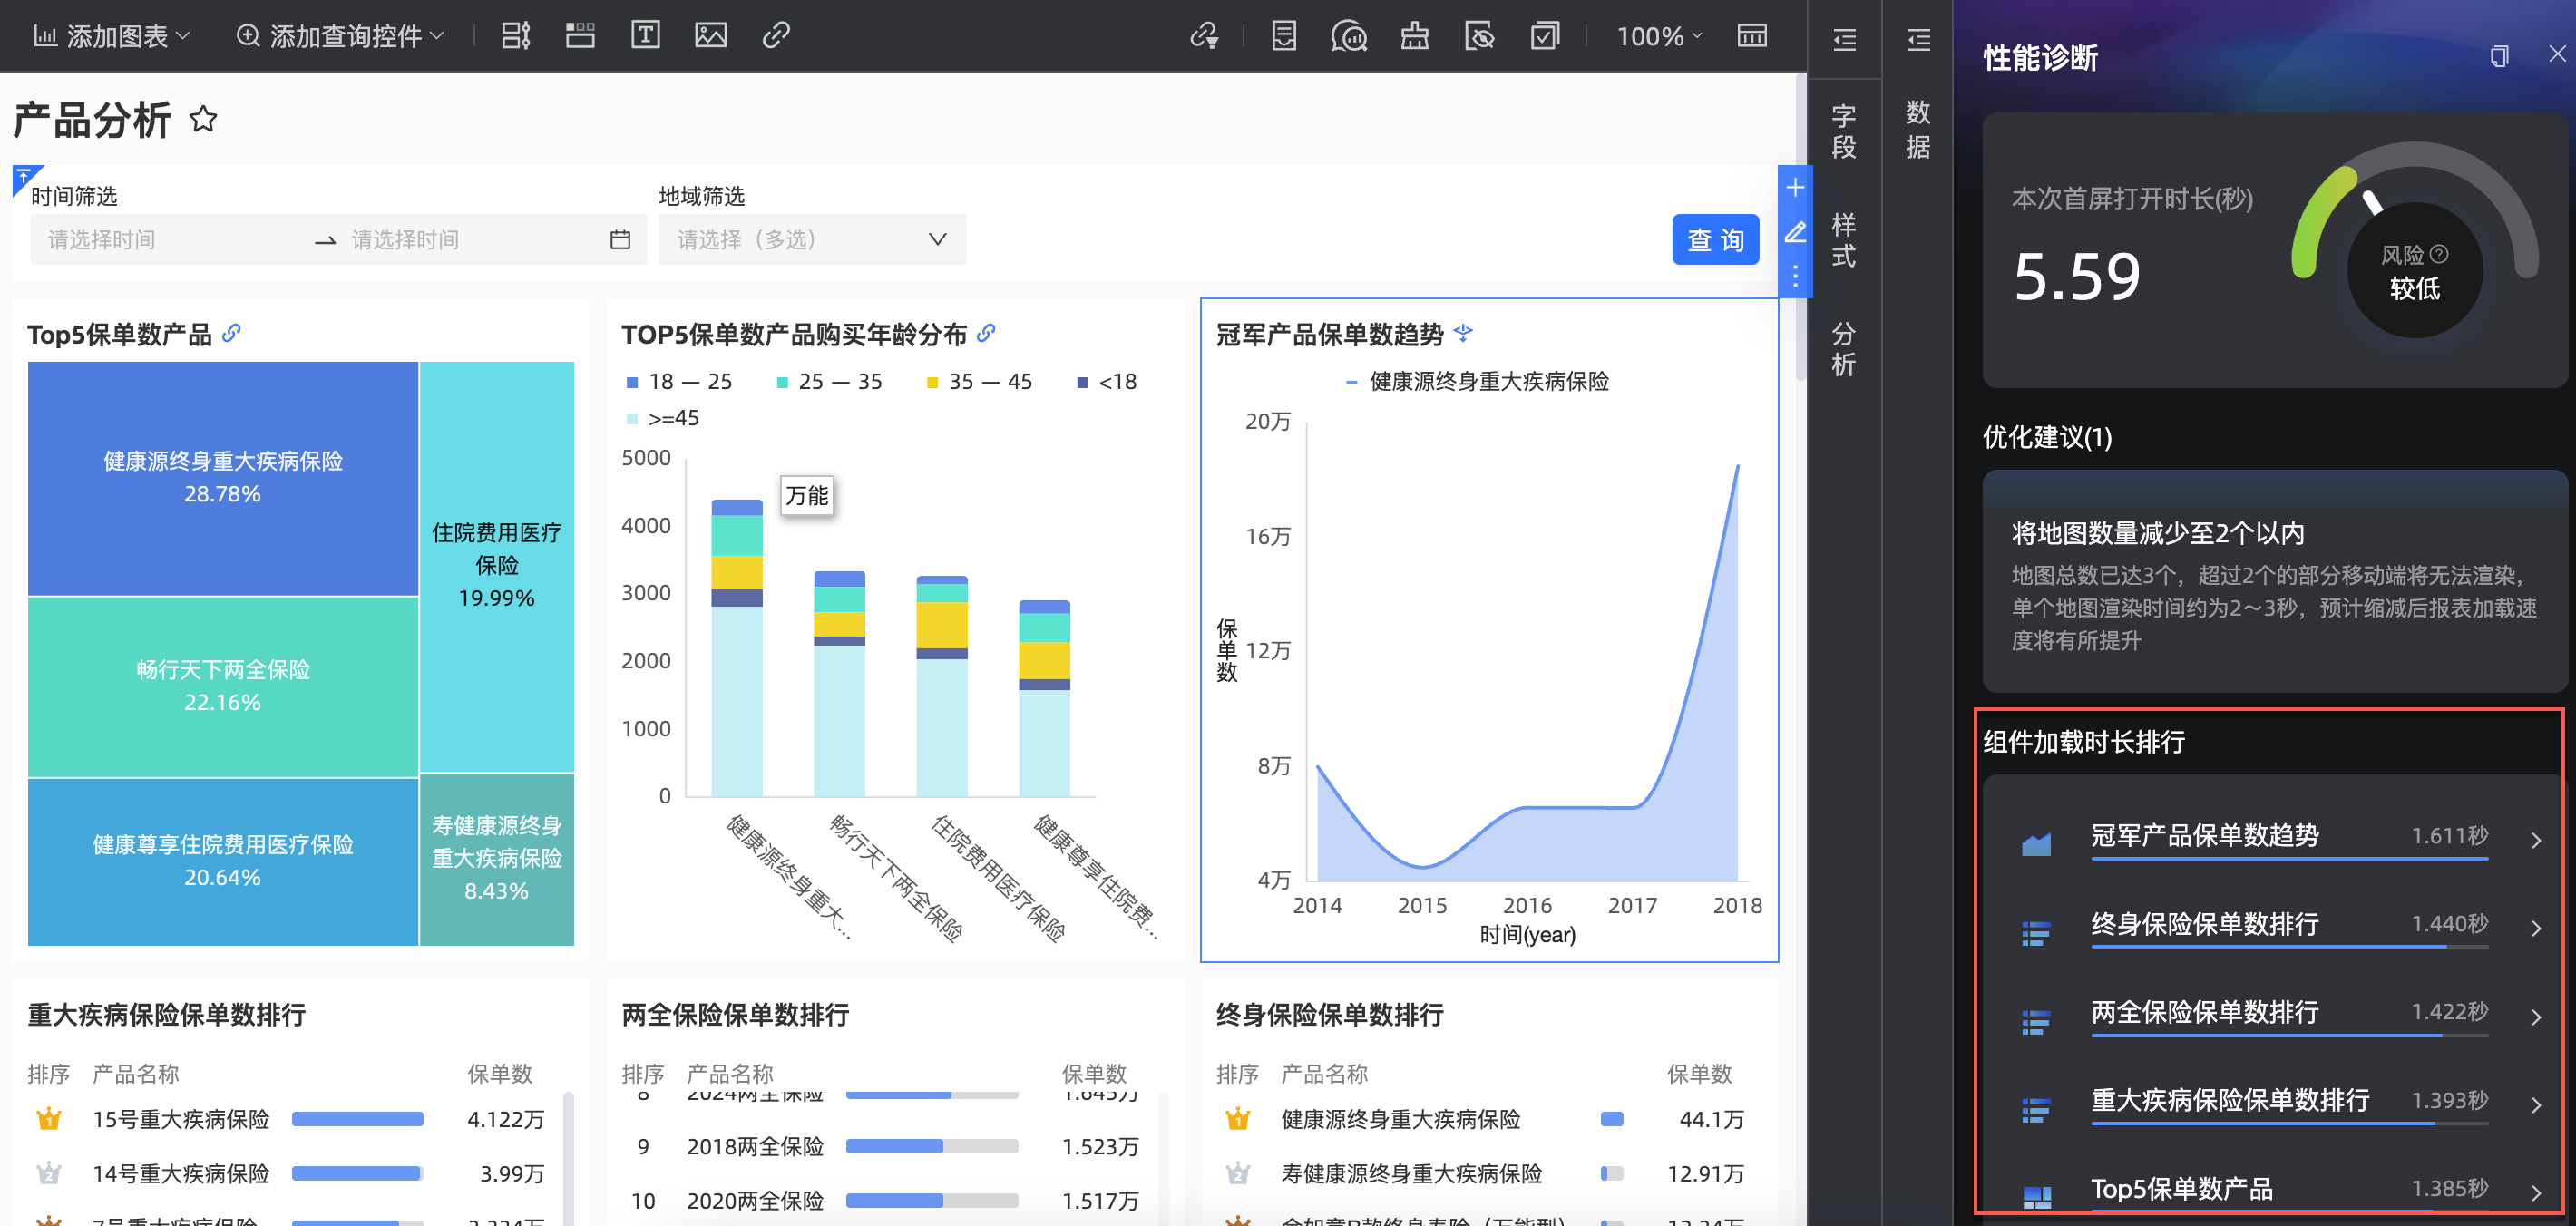
Task: Insert a hyperlink widget
Action: tap(776, 36)
